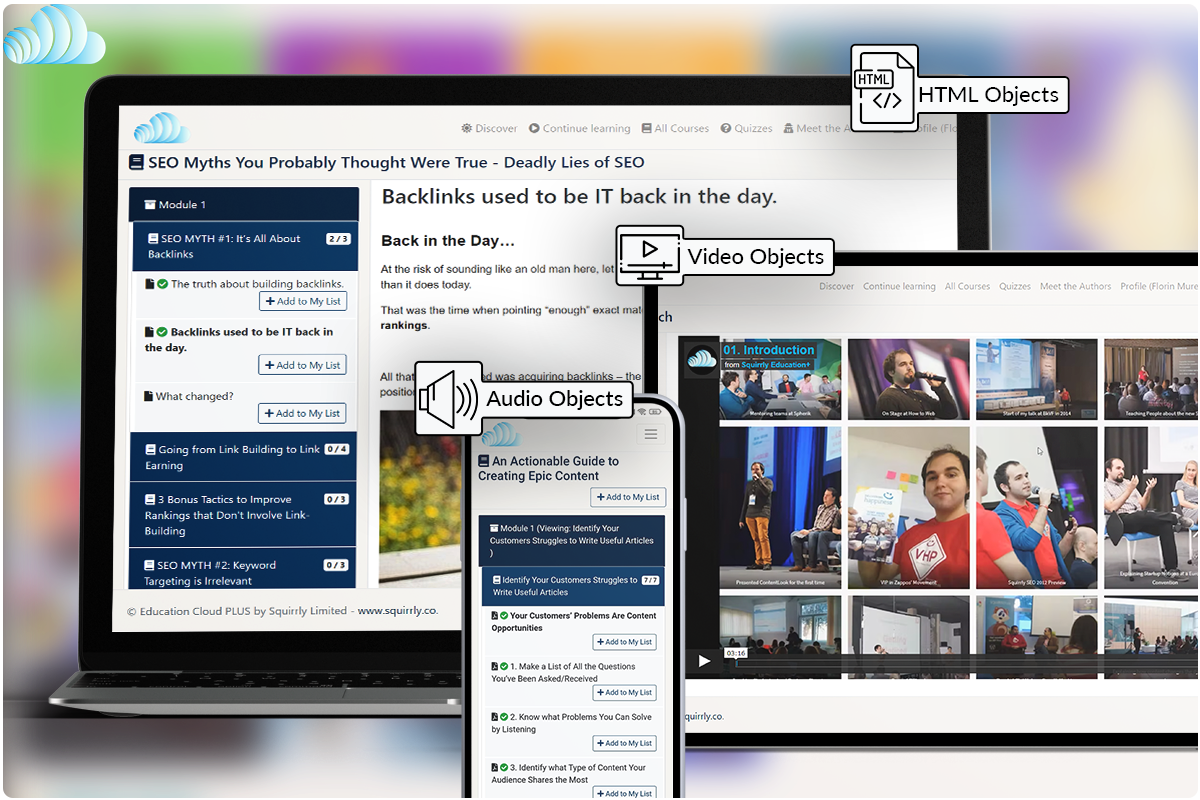Viewport: 1200px width, 800px height.
Task: Add '1. Make a List' lesson to My List
Action: [625, 692]
